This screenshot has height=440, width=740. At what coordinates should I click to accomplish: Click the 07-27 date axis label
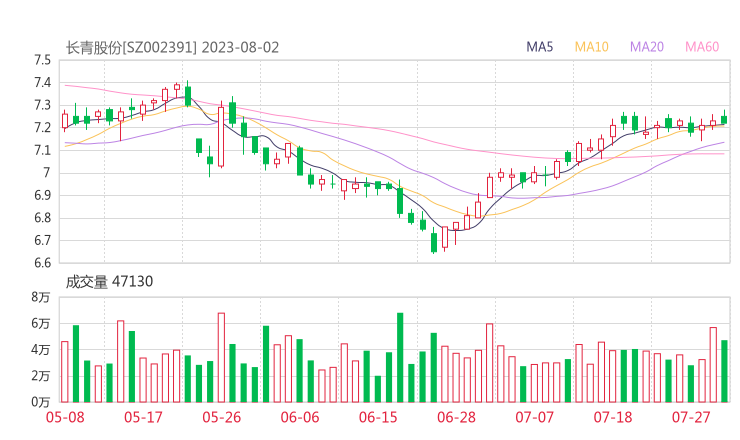(691, 417)
